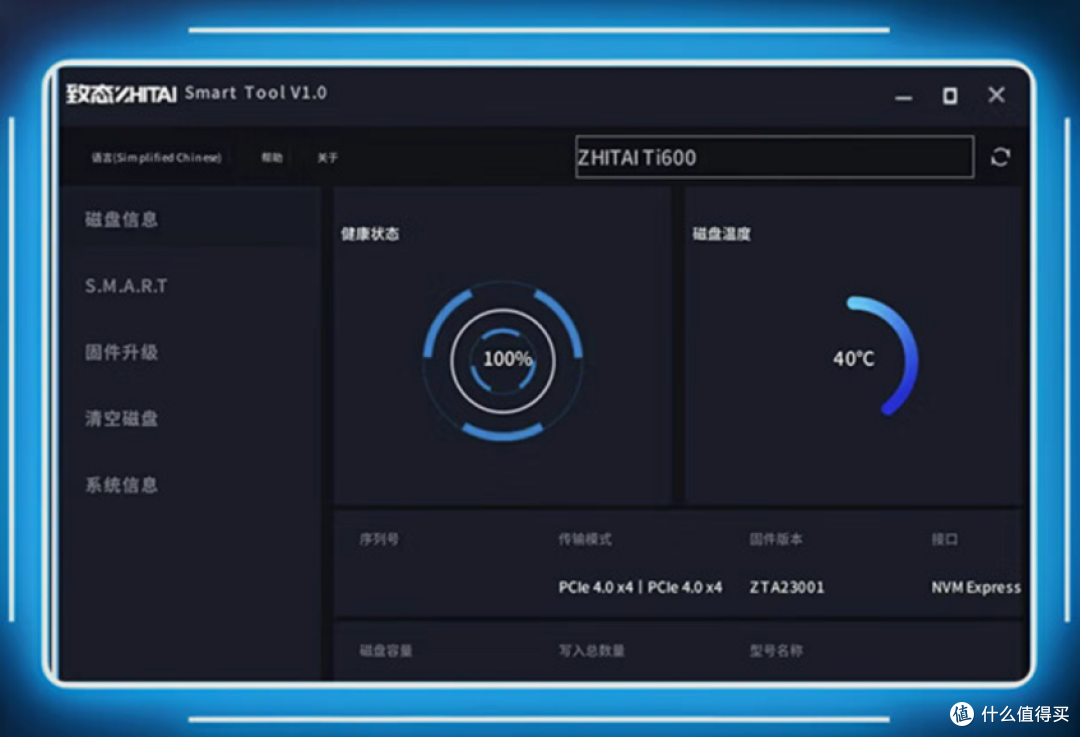Refresh the disk list icon
The height and width of the screenshot is (737, 1080).
1000,158
